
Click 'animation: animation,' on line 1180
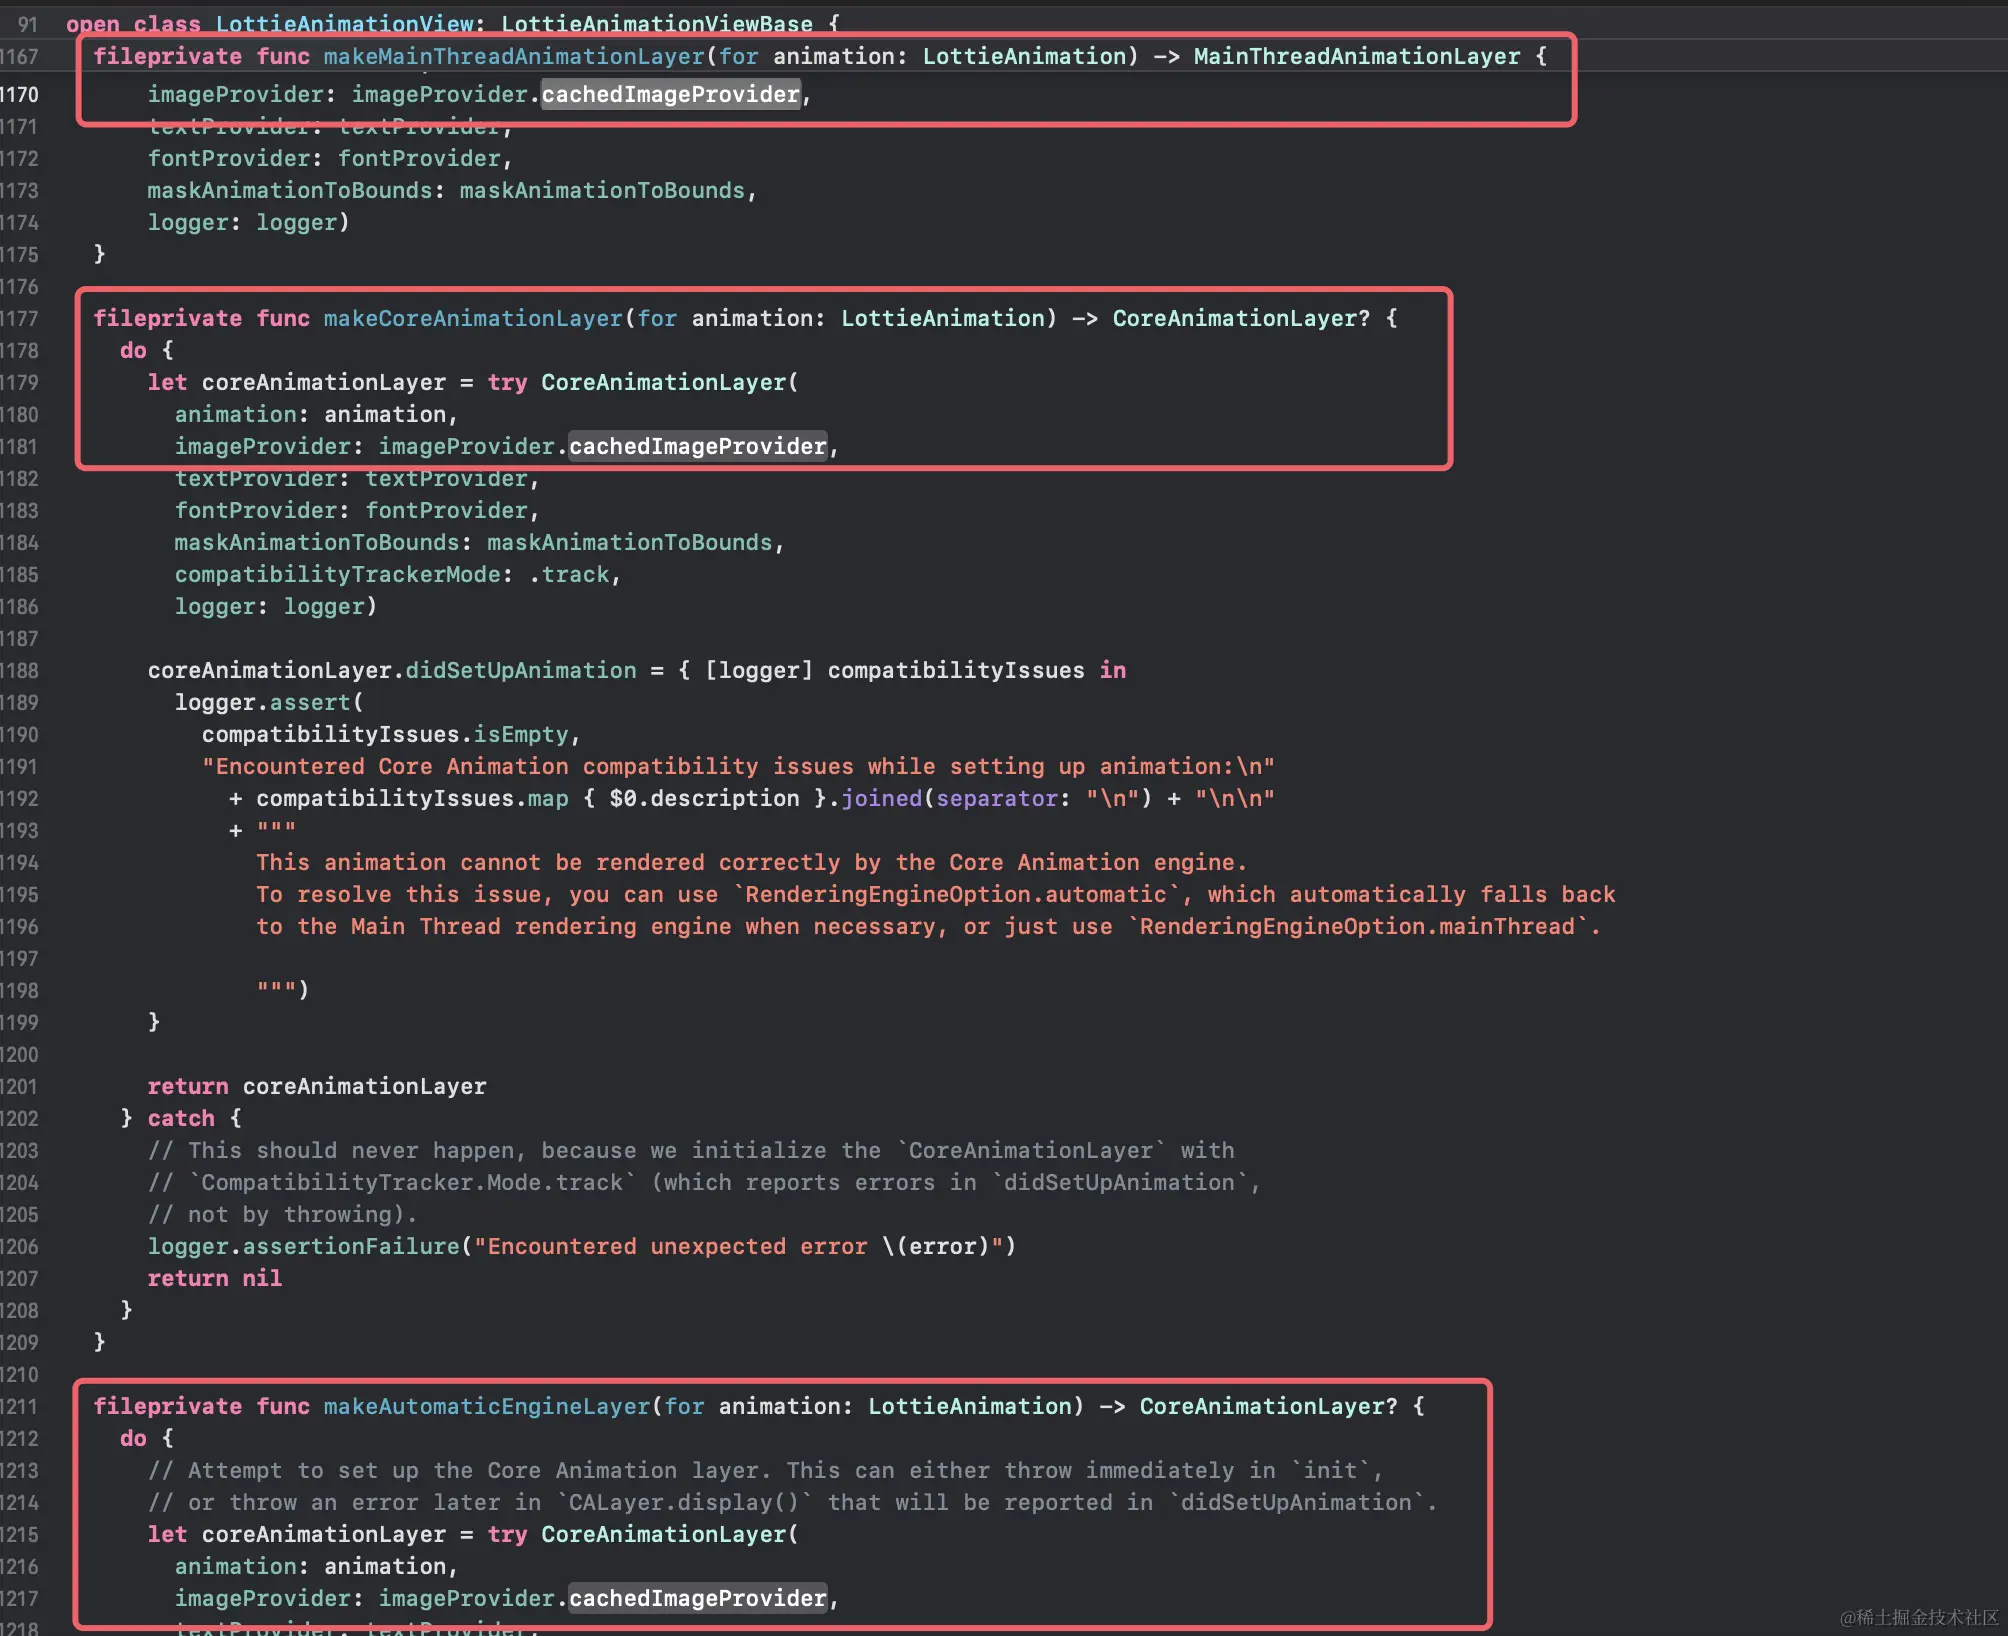pos(316,415)
